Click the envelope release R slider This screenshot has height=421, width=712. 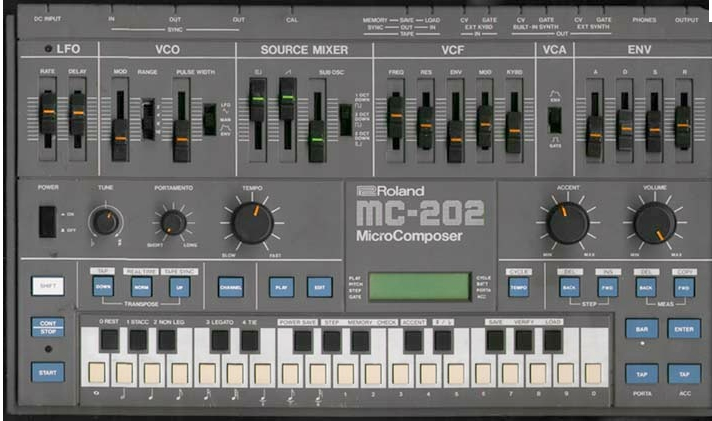pyautogui.click(x=683, y=127)
